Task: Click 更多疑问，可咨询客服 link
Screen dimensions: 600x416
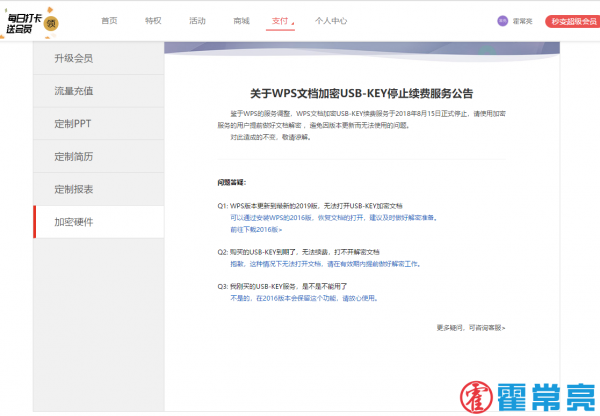Action: click(471, 328)
